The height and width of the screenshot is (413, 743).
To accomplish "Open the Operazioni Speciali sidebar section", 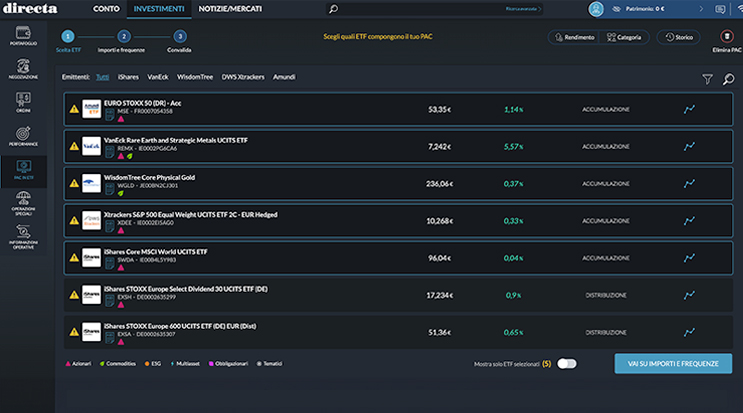I will 23,204.
